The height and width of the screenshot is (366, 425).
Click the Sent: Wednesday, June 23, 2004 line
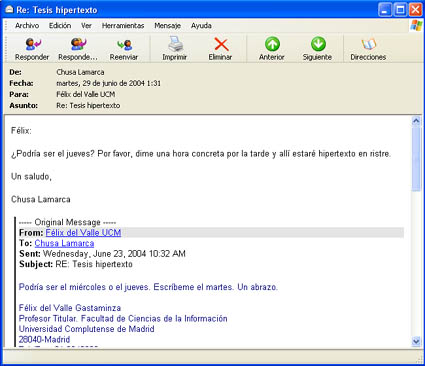click(x=102, y=254)
